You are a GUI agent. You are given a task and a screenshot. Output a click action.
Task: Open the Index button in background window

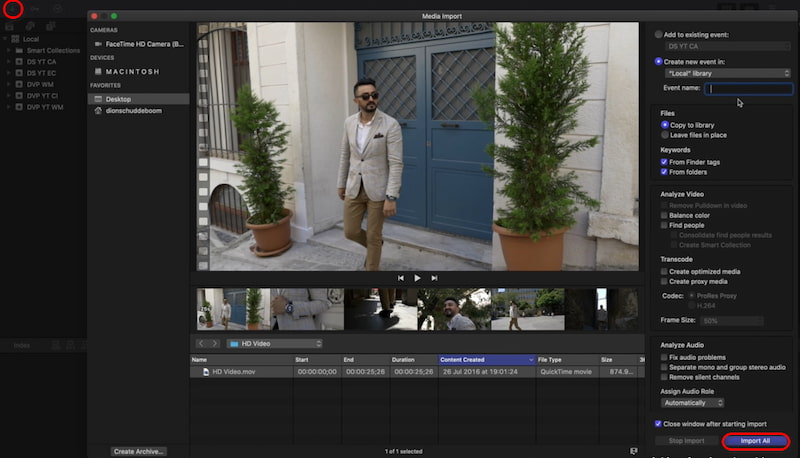(21, 346)
